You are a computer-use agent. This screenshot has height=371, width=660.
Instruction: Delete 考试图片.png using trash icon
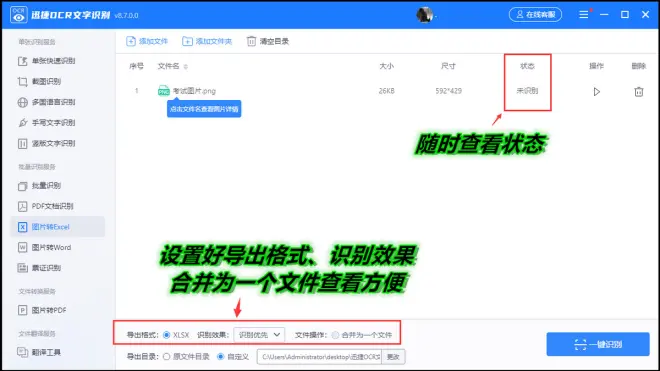point(639,91)
